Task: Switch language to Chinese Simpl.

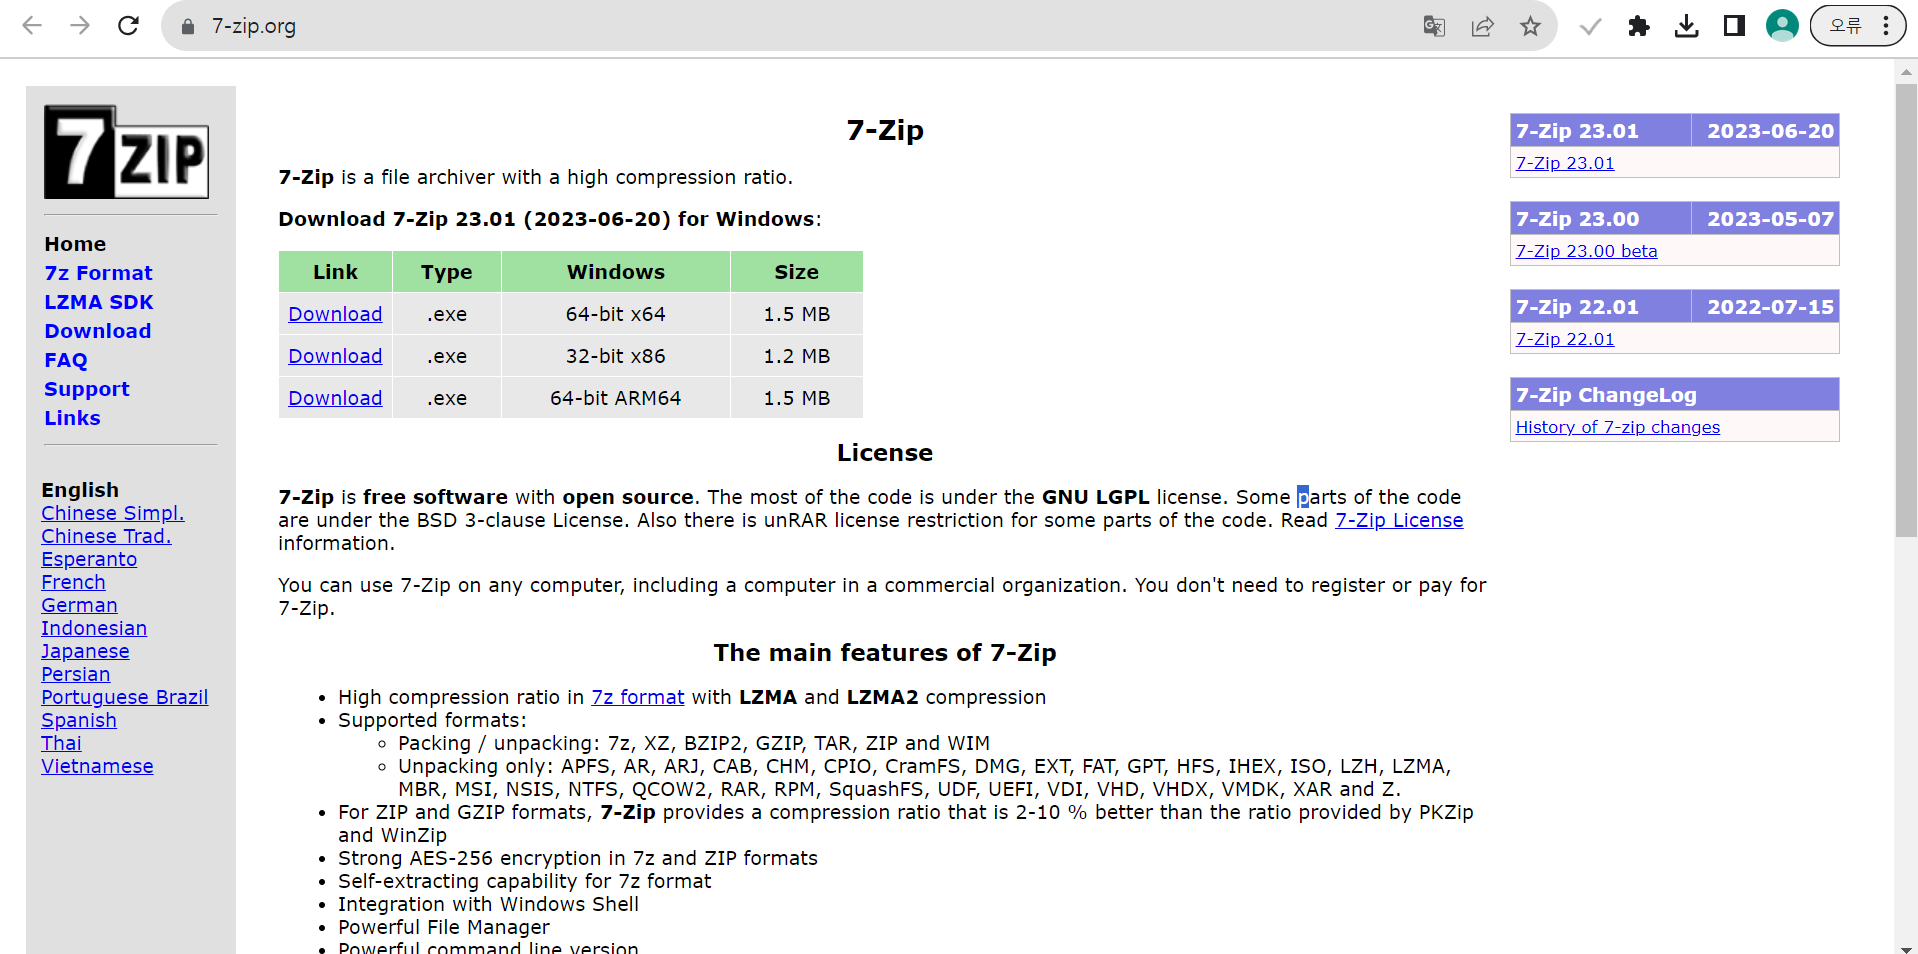Action: (112, 513)
